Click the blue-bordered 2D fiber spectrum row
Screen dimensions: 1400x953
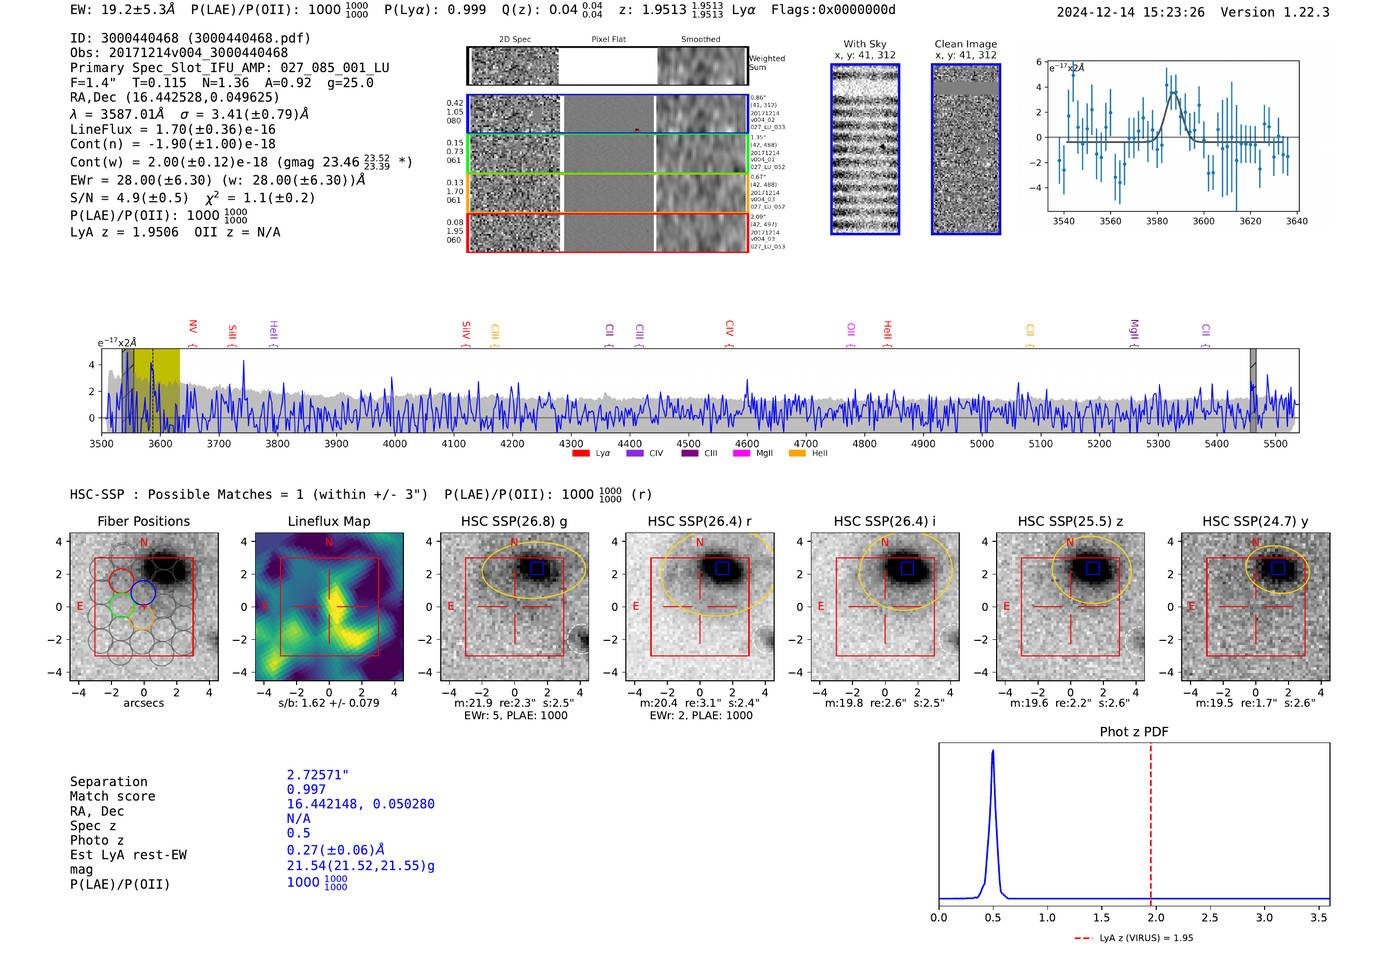[x=607, y=114]
